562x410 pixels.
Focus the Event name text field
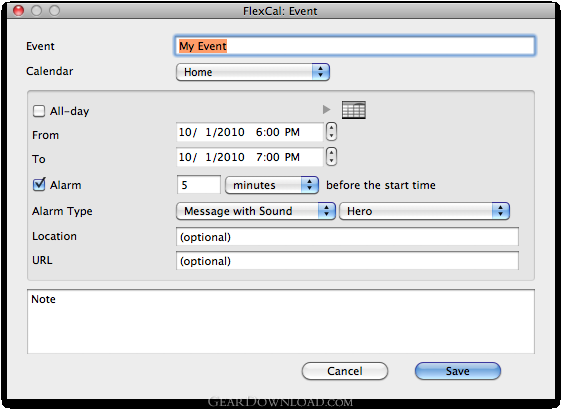(355, 46)
